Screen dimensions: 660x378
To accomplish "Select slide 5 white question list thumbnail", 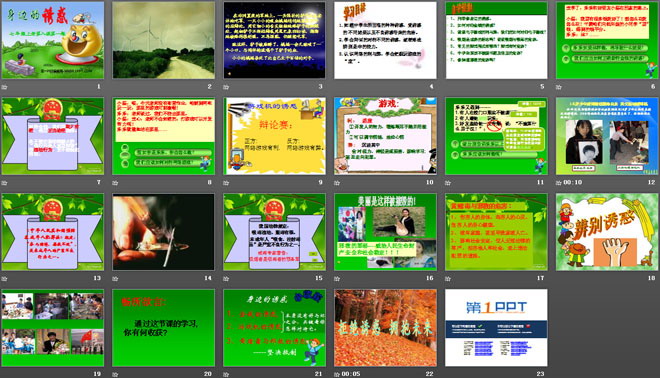I will click(496, 40).
